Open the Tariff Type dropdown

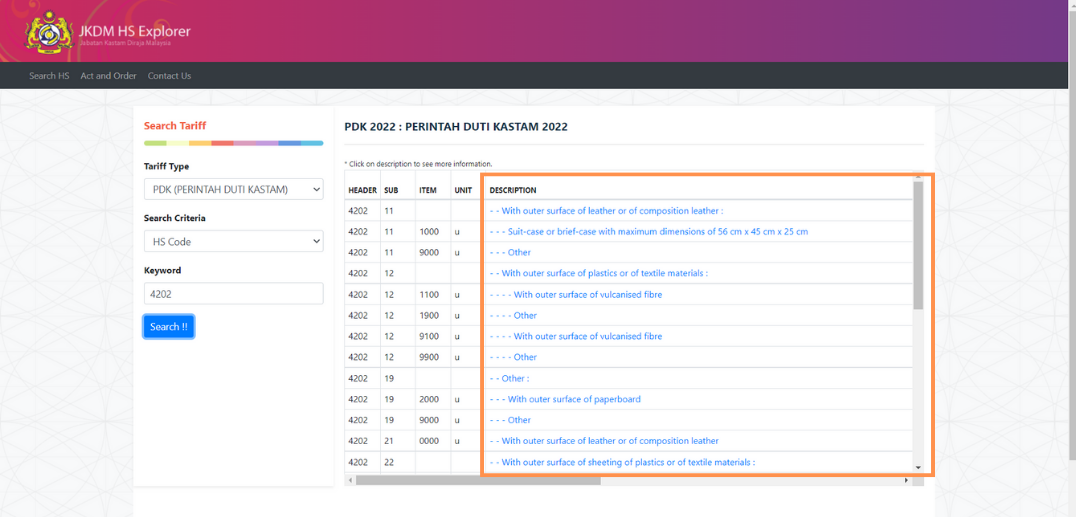(233, 189)
